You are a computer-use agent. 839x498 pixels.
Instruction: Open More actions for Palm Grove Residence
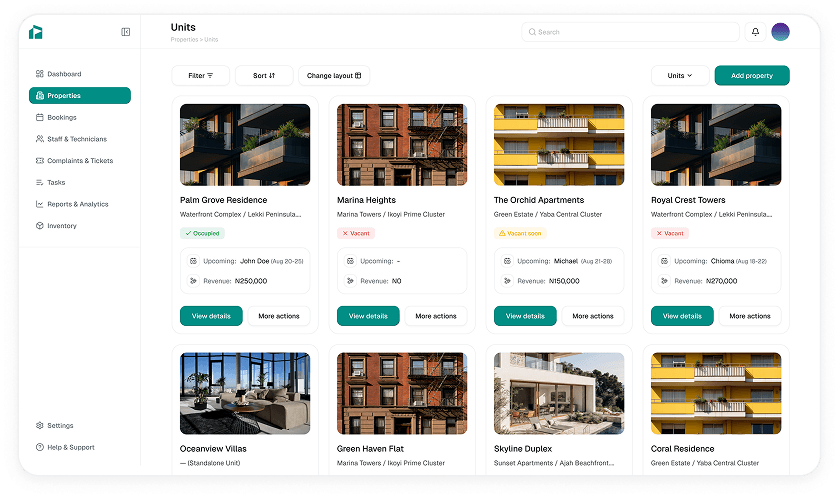[x=279, y=316]
